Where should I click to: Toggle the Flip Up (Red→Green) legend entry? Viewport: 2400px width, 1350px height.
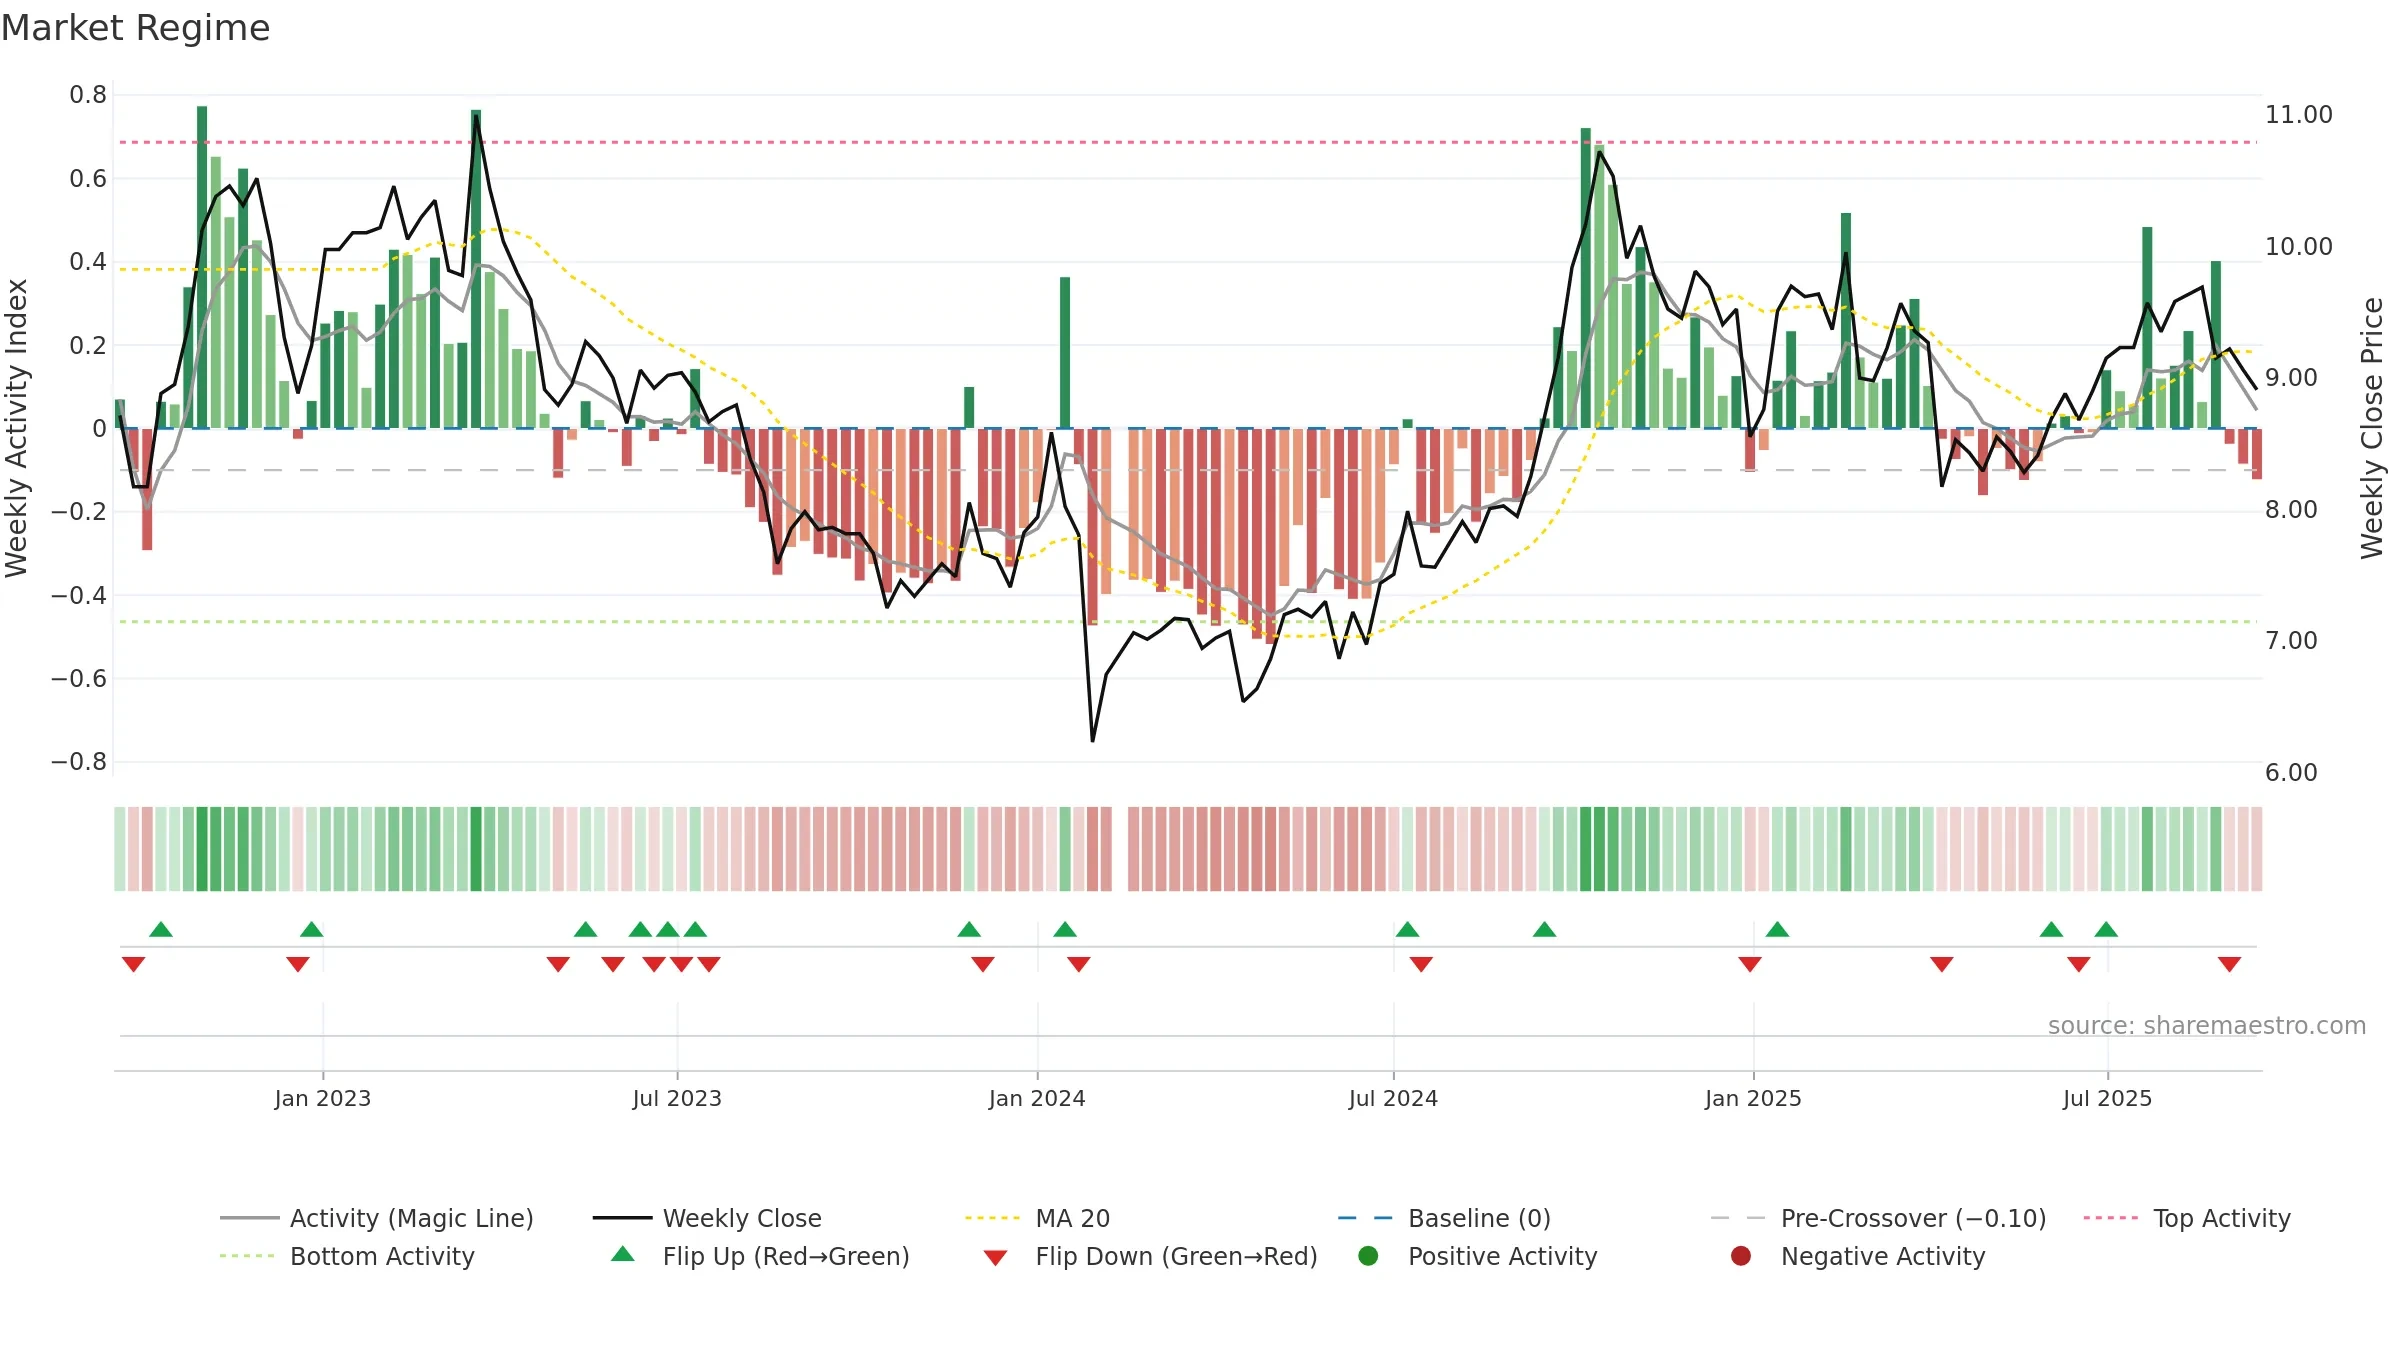point(760,1256)
